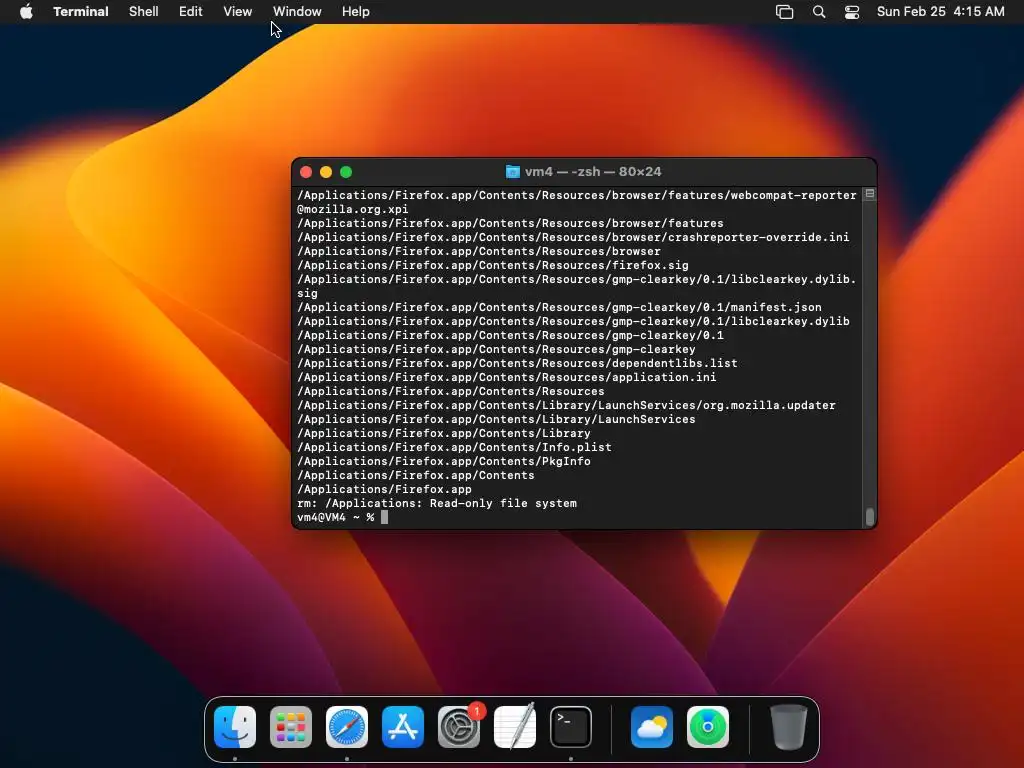Screen dimensions: 1024x768
Task: Click the Terminal split pane button
Action: [869, 194]
